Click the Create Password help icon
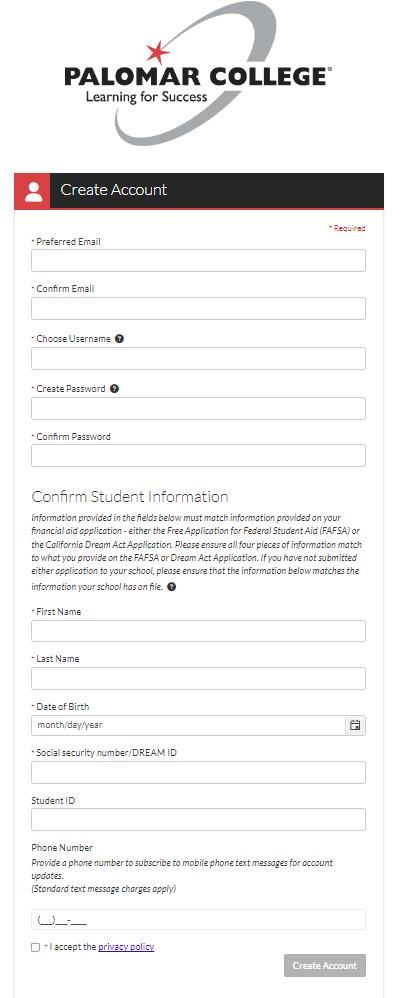Image resolution: width=403 pixels, height=998 pixels. pyautogui.click(x=115, y=388)
